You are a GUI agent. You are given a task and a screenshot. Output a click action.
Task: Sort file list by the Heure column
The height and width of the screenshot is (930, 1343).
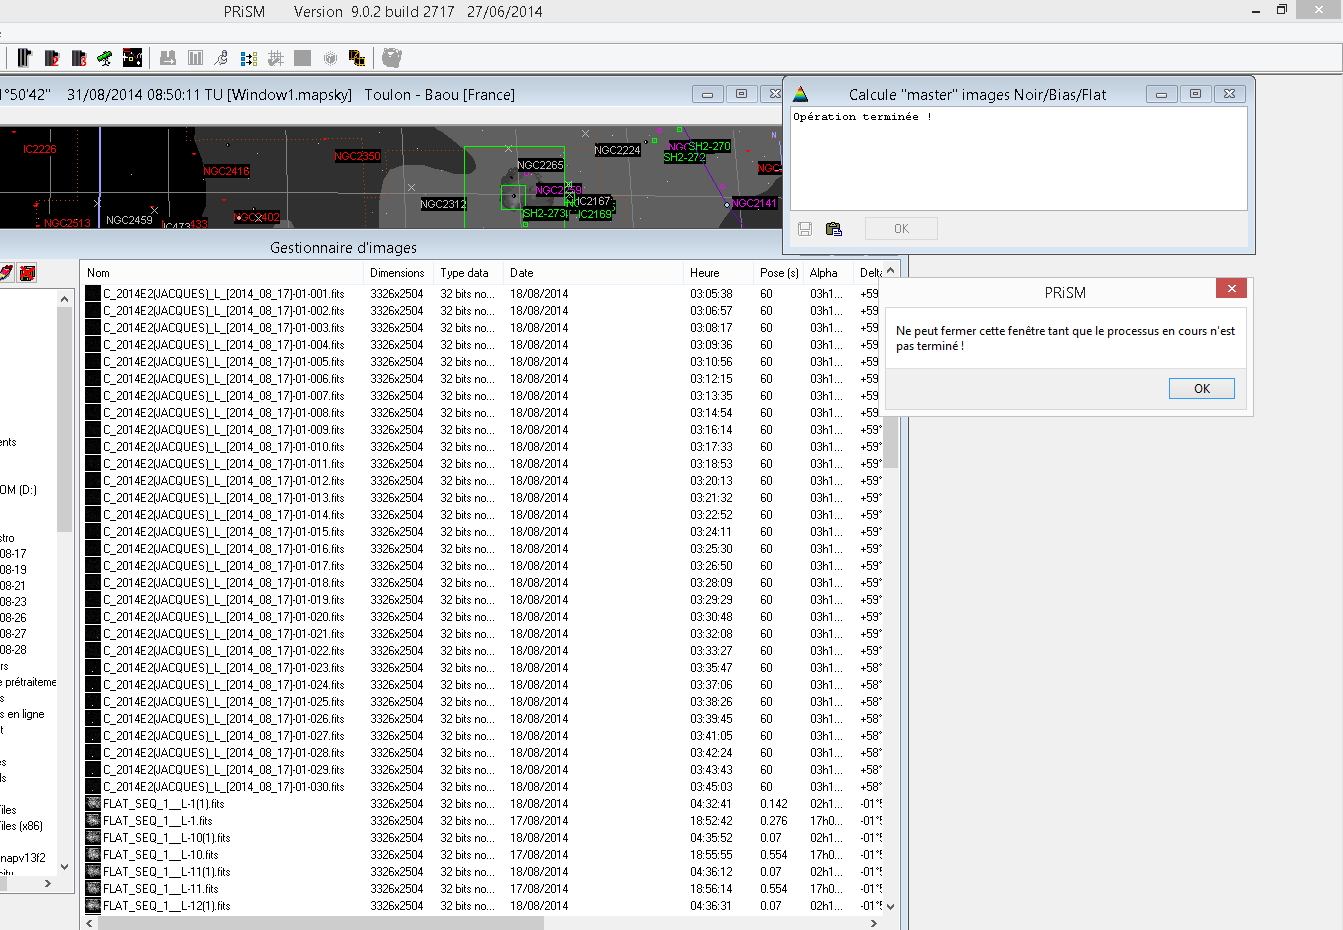point(704,273)
